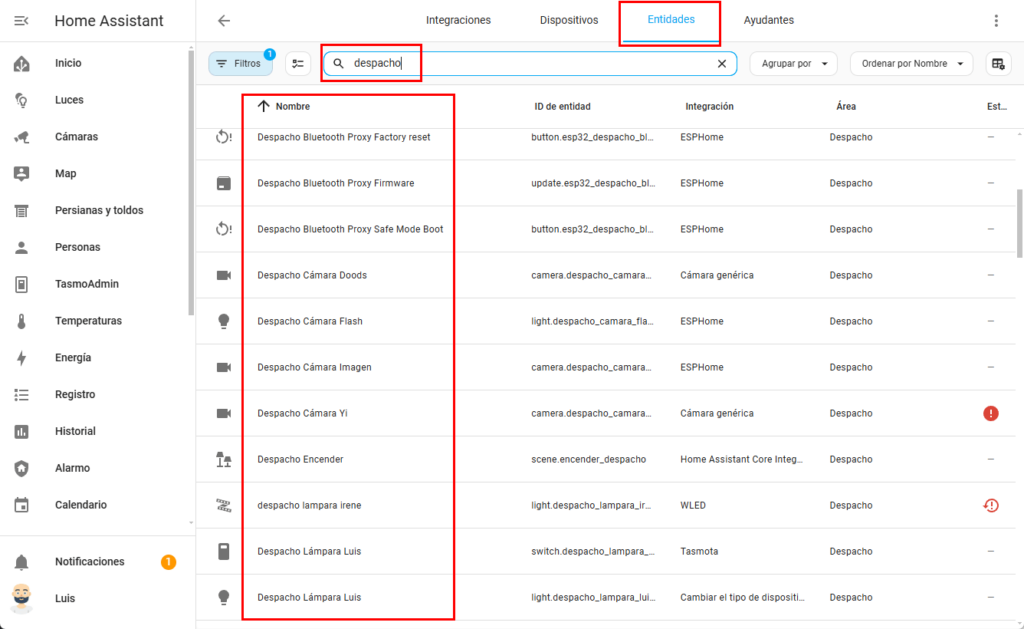Image resolution: width=1024 pixels, height=629 pixels.
Task: Click the red error icon for Cámara Yi
Action: 990,413
